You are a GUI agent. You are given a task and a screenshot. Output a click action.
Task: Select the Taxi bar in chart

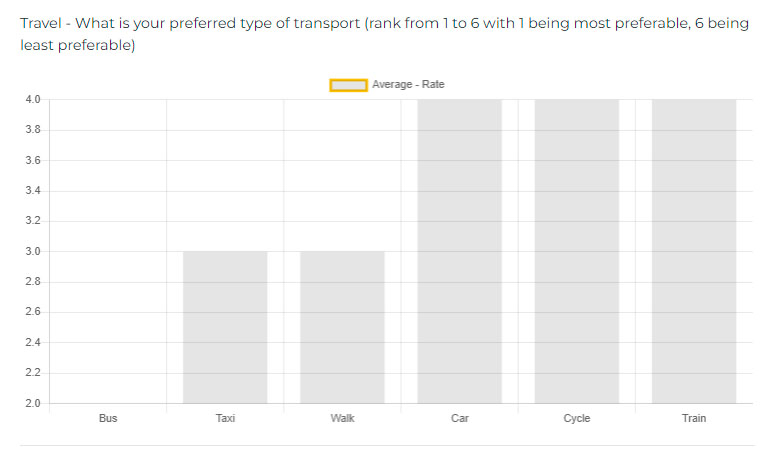point(225,327)
